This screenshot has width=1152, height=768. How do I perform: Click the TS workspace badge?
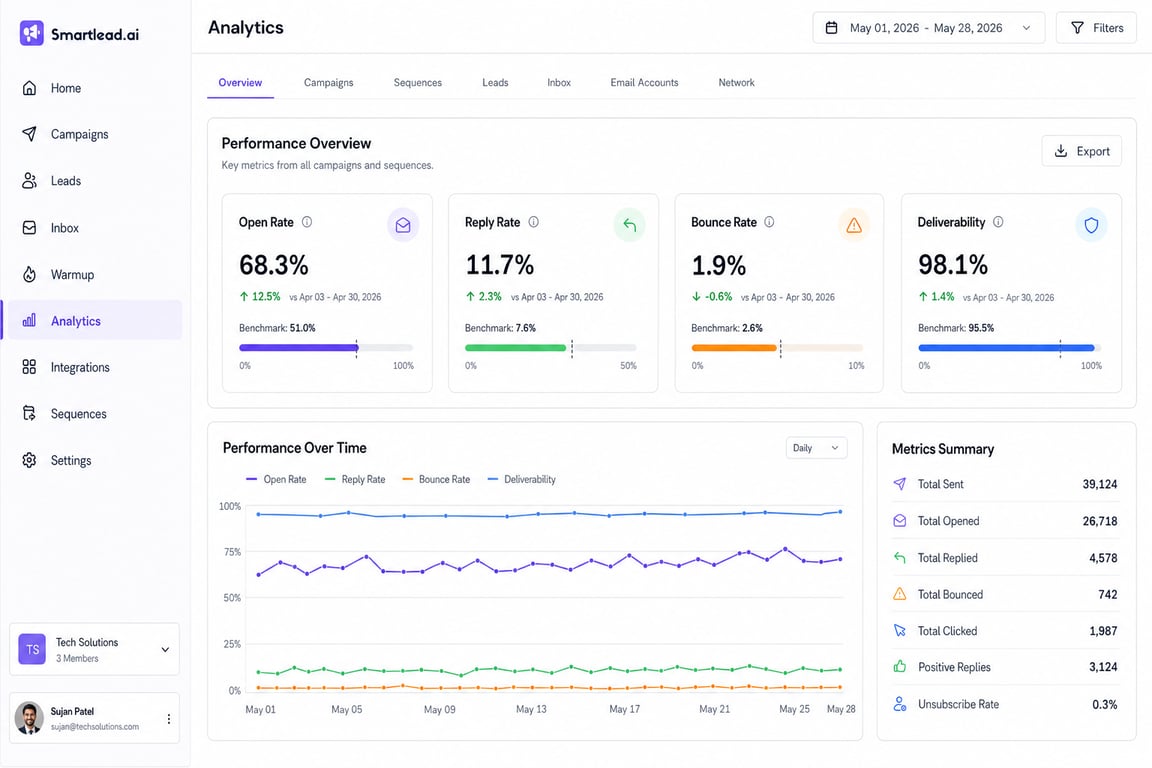[x=32, y=649]
